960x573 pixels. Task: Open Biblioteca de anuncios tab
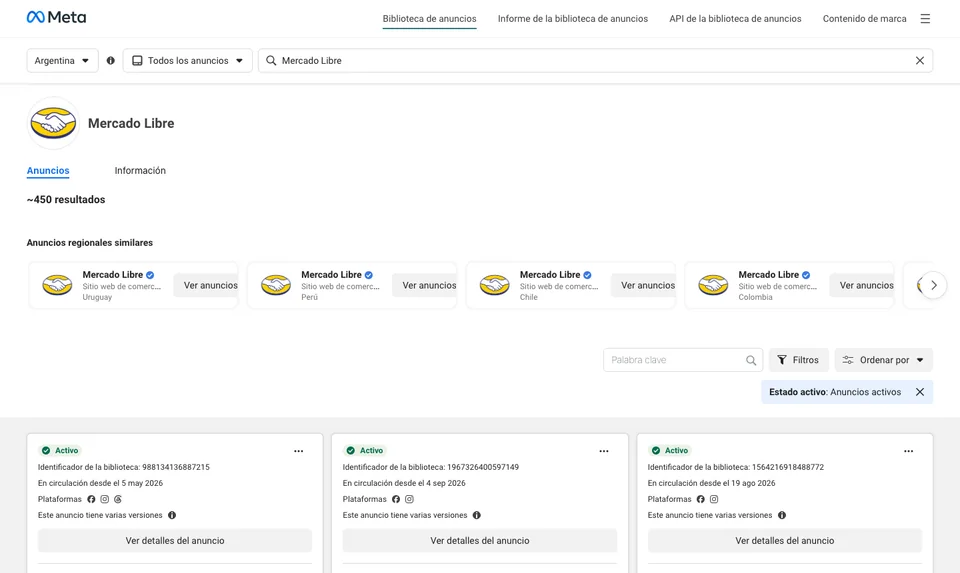(x=429, y=19)
